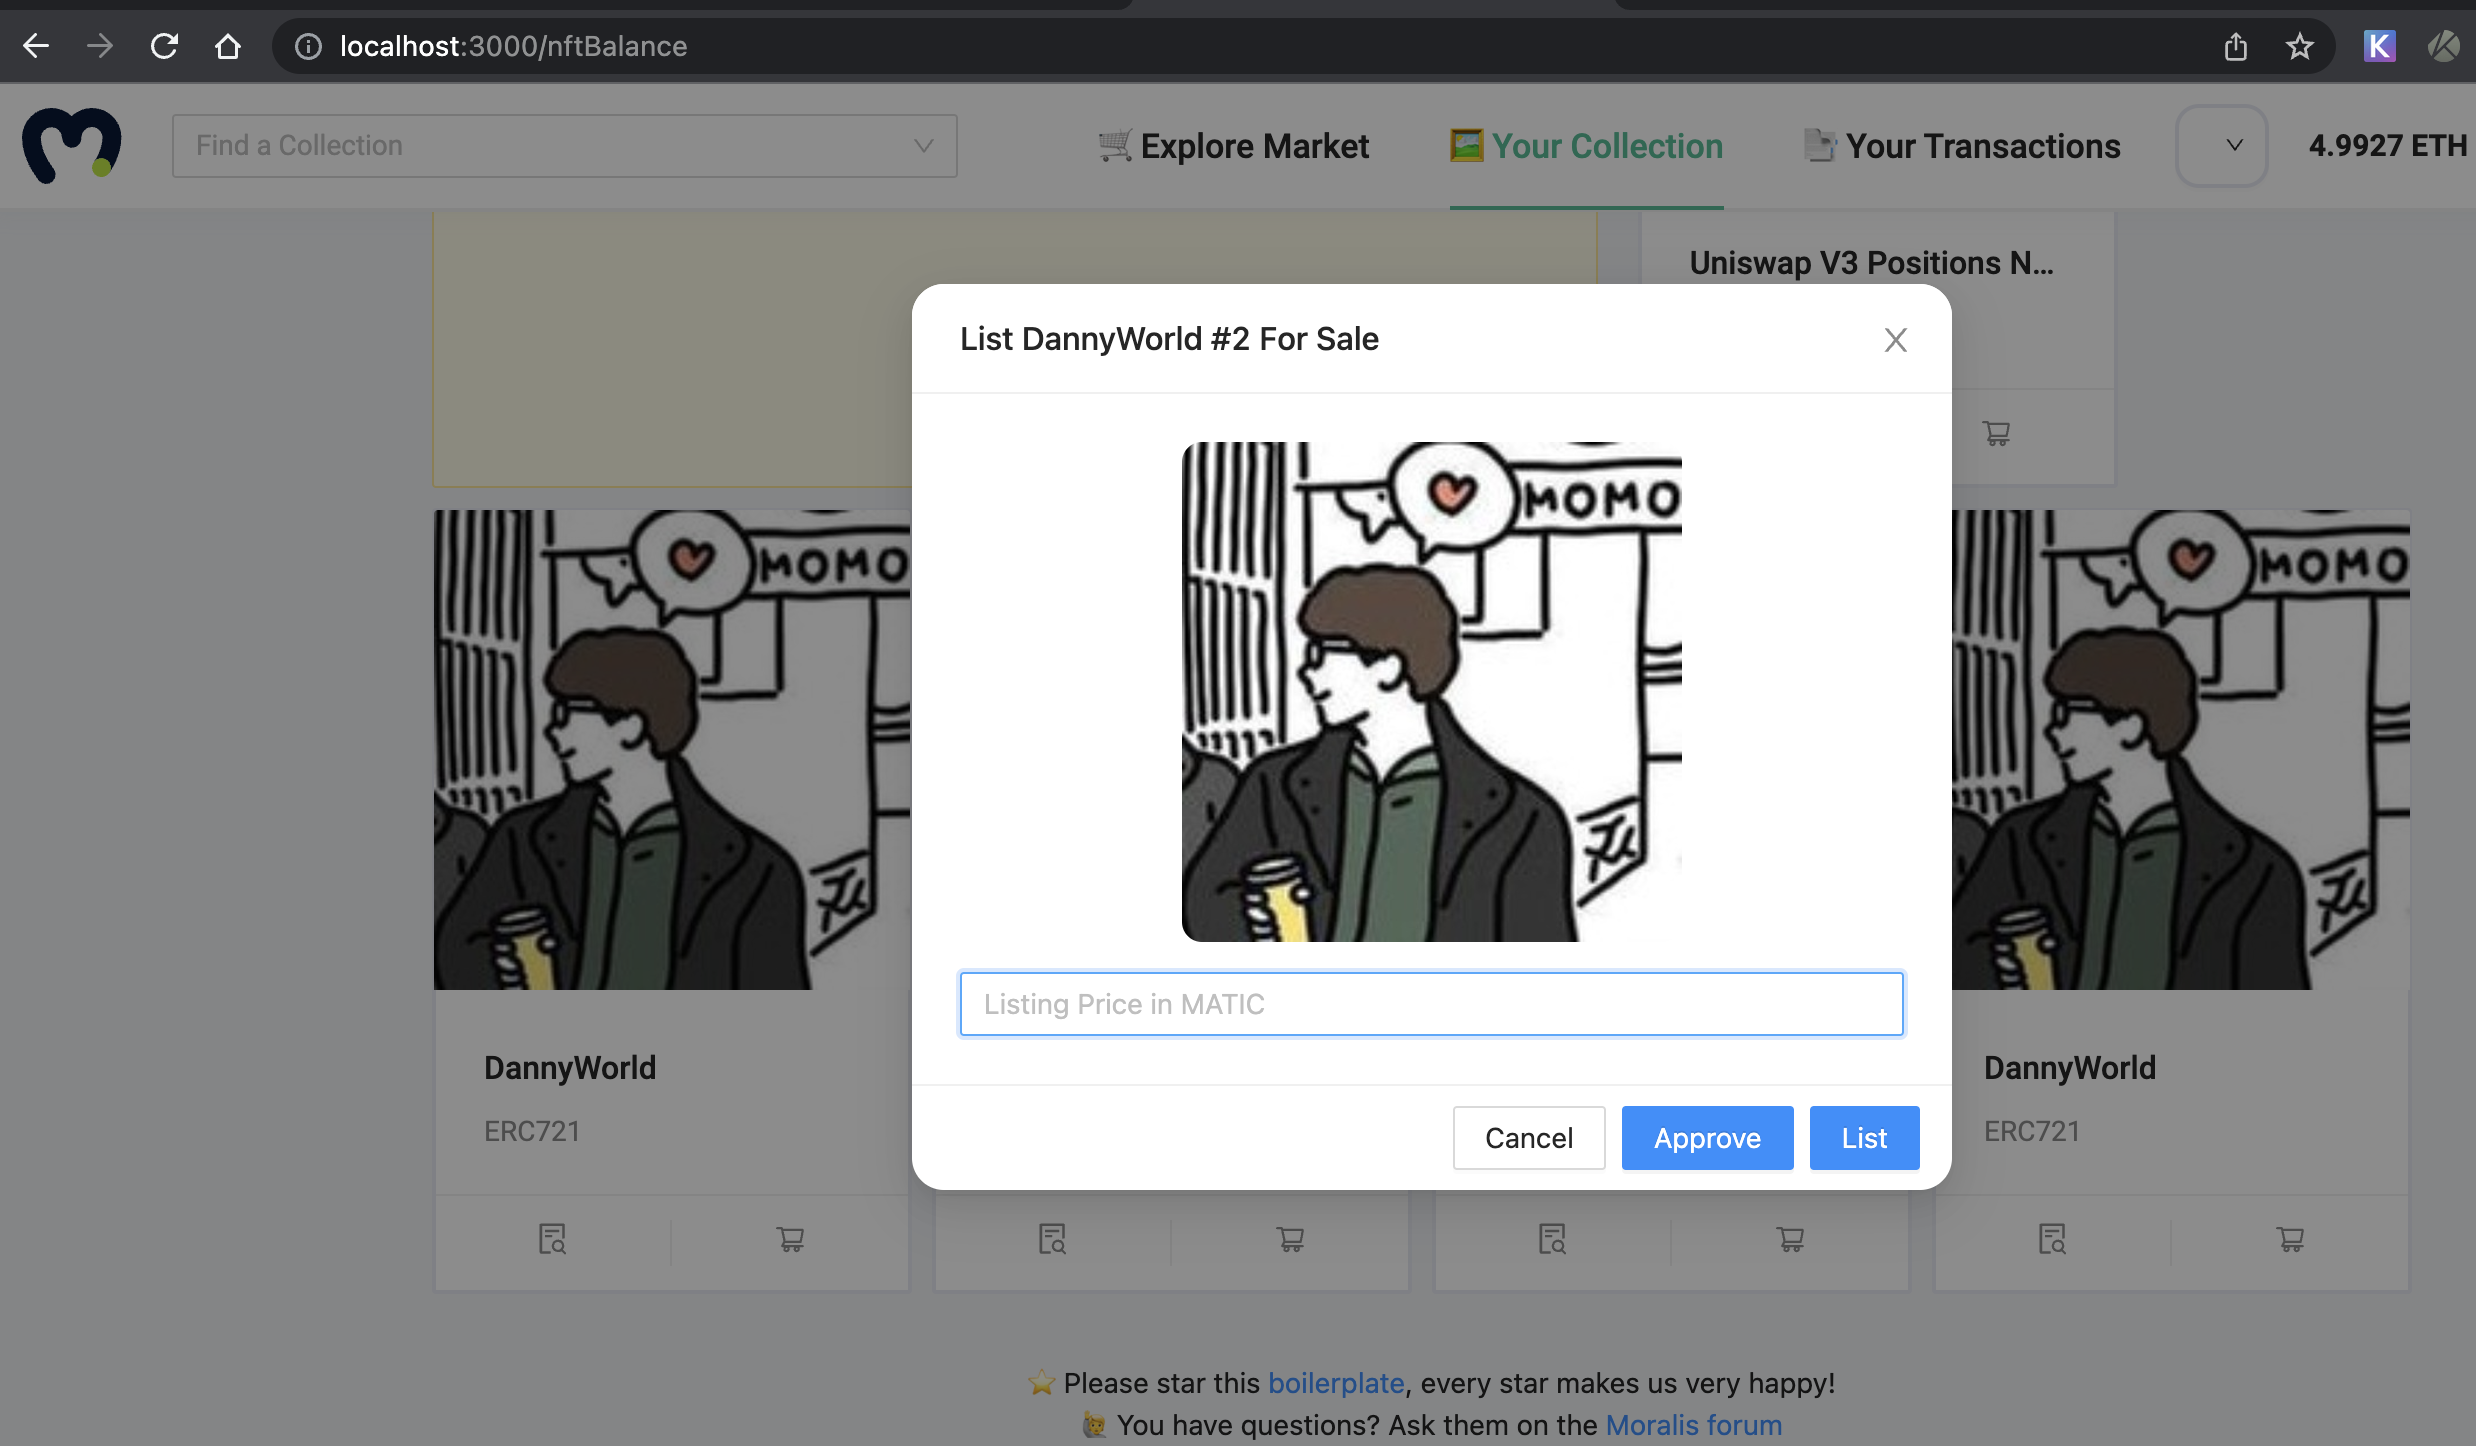The width and height of the screenshot is (2476, 1446).
Task: Click cart icon on Uniswap V3 Positions card
Action: tap(1996, 433)
